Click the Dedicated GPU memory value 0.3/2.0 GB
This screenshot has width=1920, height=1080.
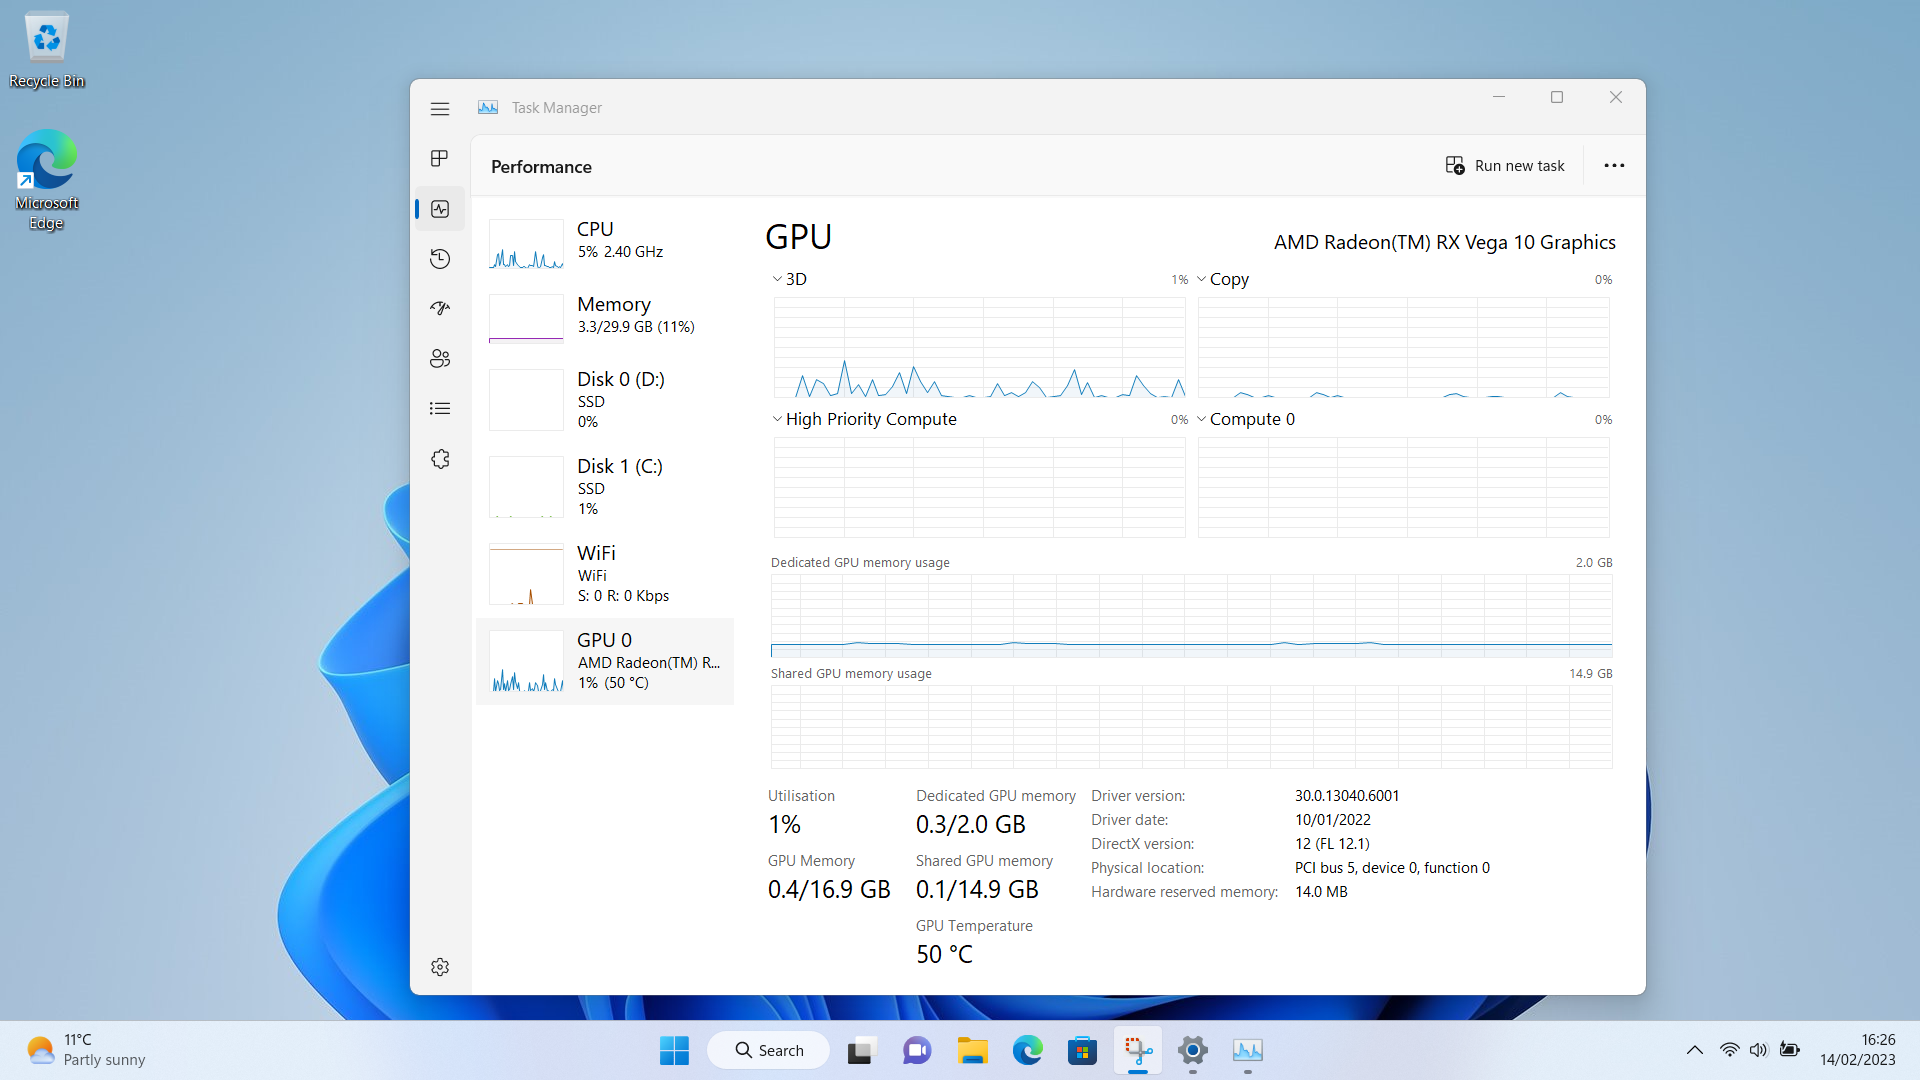pyautogui.click(x=971, y=825)
